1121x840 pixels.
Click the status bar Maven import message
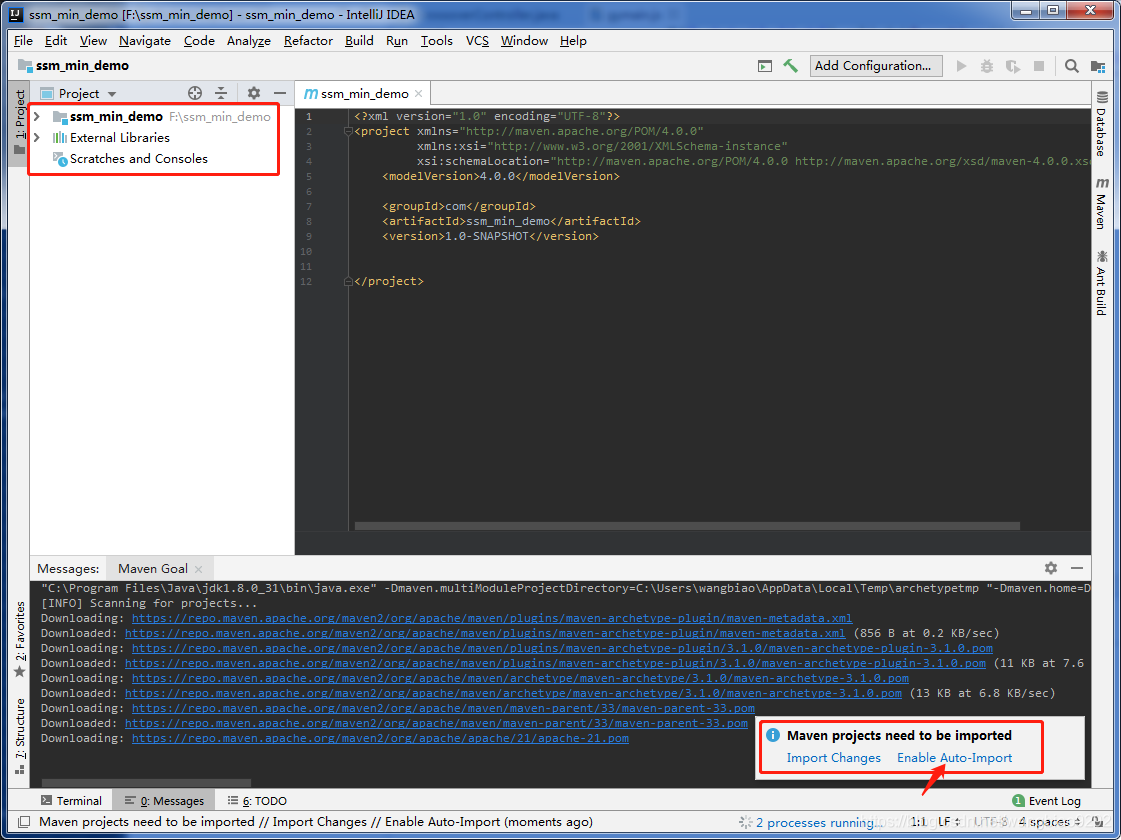[x=315, y=822]
